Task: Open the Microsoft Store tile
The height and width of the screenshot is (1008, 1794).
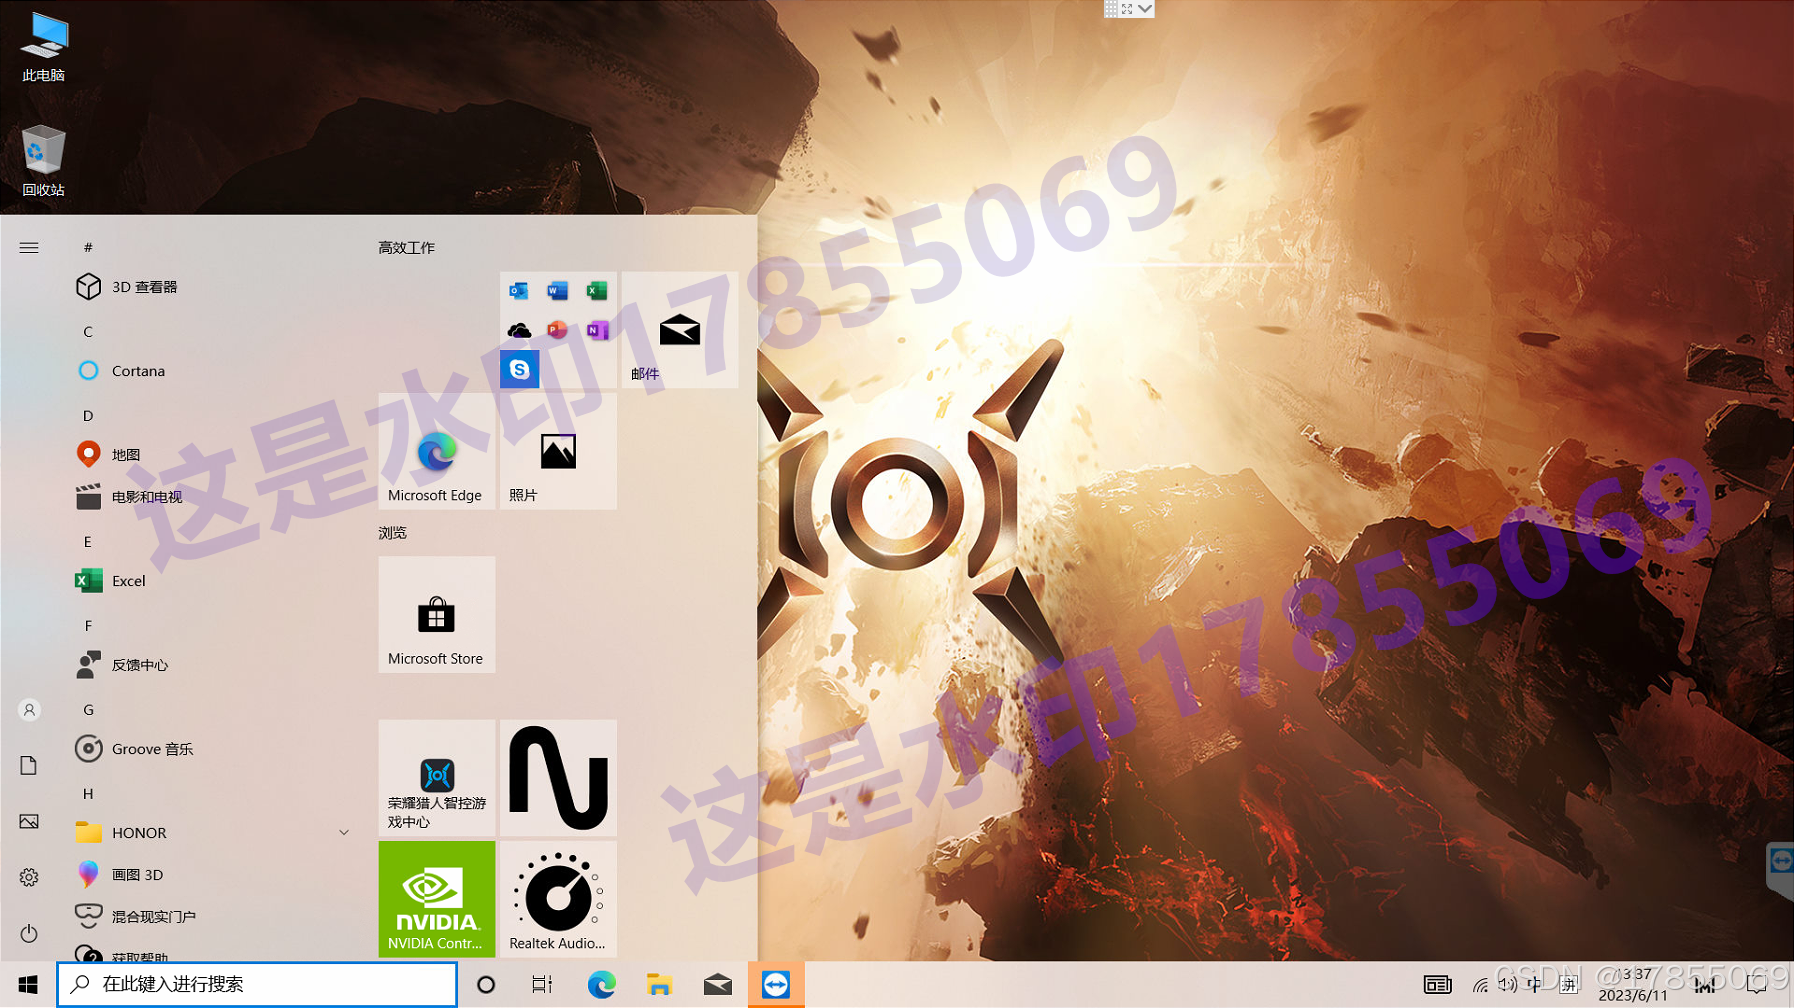Action: [437, 615]
